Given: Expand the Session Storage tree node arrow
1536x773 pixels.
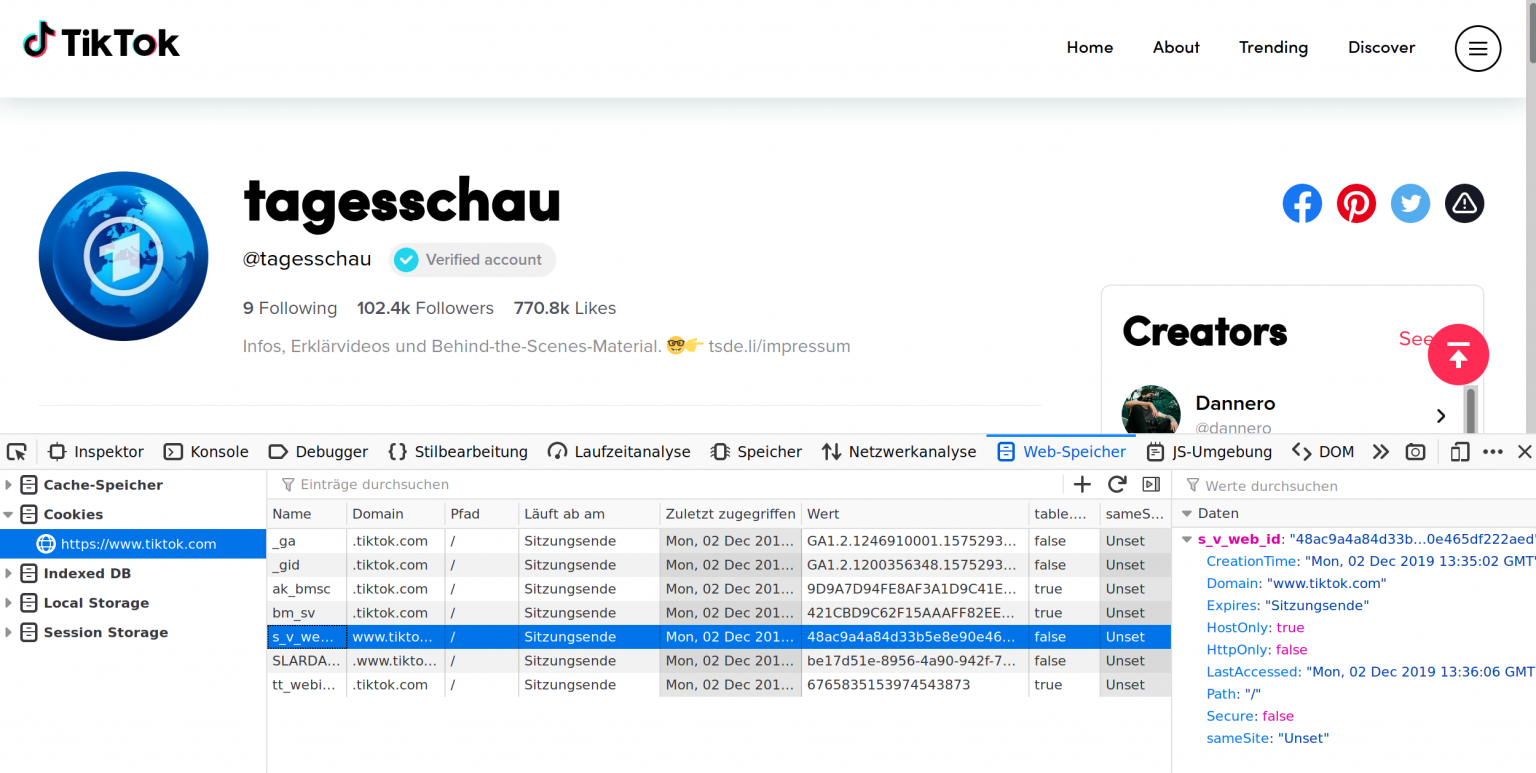Looking at the screenshot, I should (x=9, y=632).
